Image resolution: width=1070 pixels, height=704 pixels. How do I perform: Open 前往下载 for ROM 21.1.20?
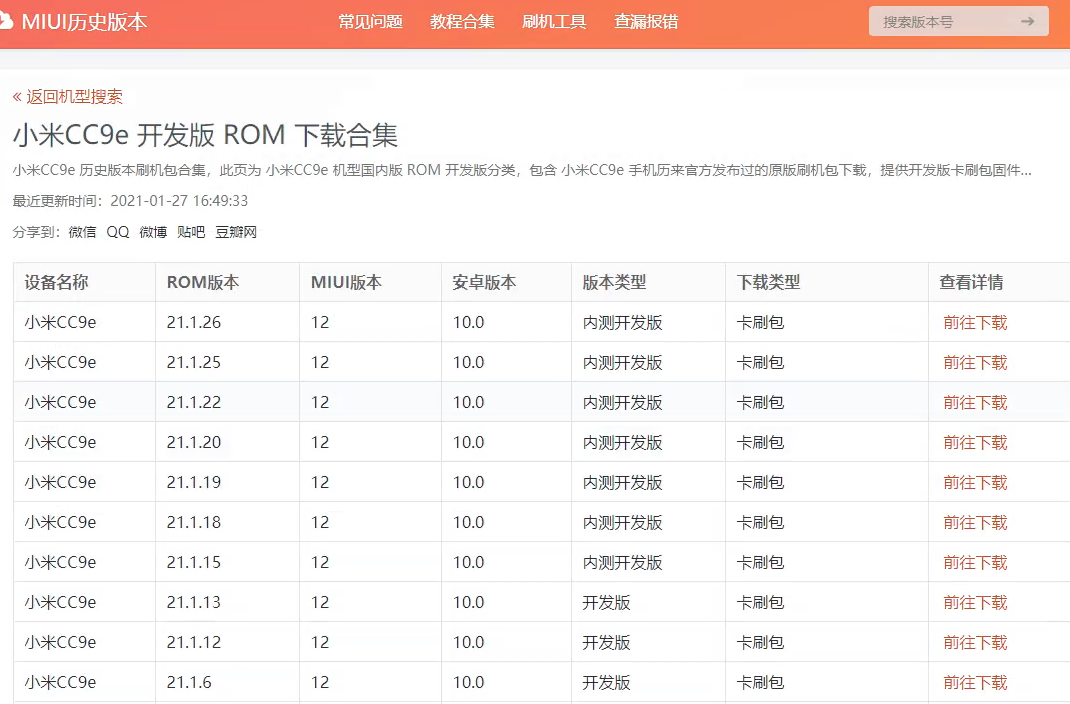(975, 443)
